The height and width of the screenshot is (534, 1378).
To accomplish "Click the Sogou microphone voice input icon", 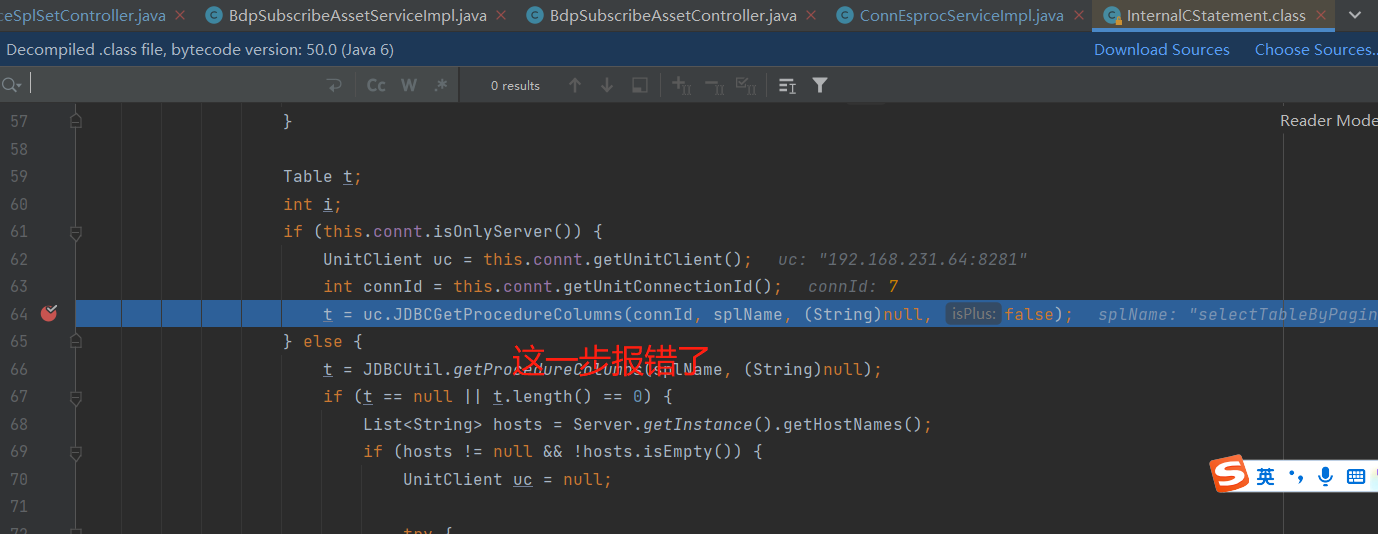I will pyautogui.click(x=1326, y=477).
